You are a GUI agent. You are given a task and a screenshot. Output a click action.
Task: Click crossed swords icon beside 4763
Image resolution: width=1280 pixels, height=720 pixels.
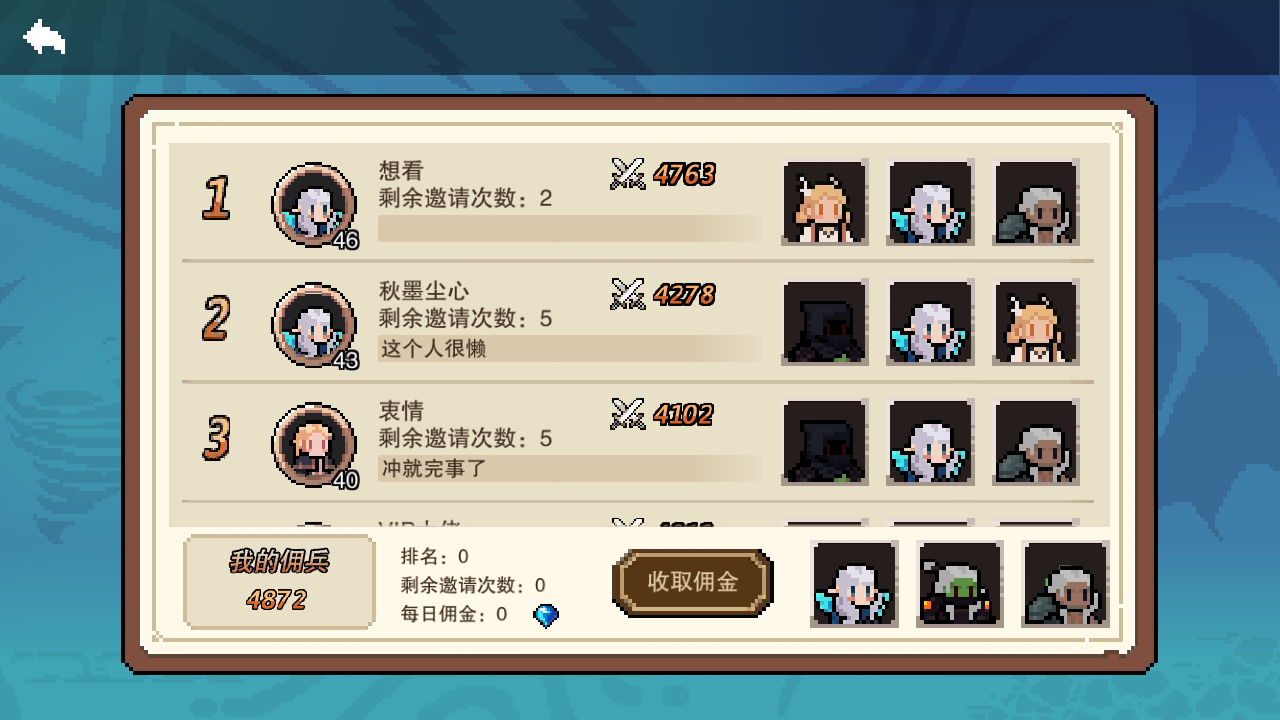(628, 174)
